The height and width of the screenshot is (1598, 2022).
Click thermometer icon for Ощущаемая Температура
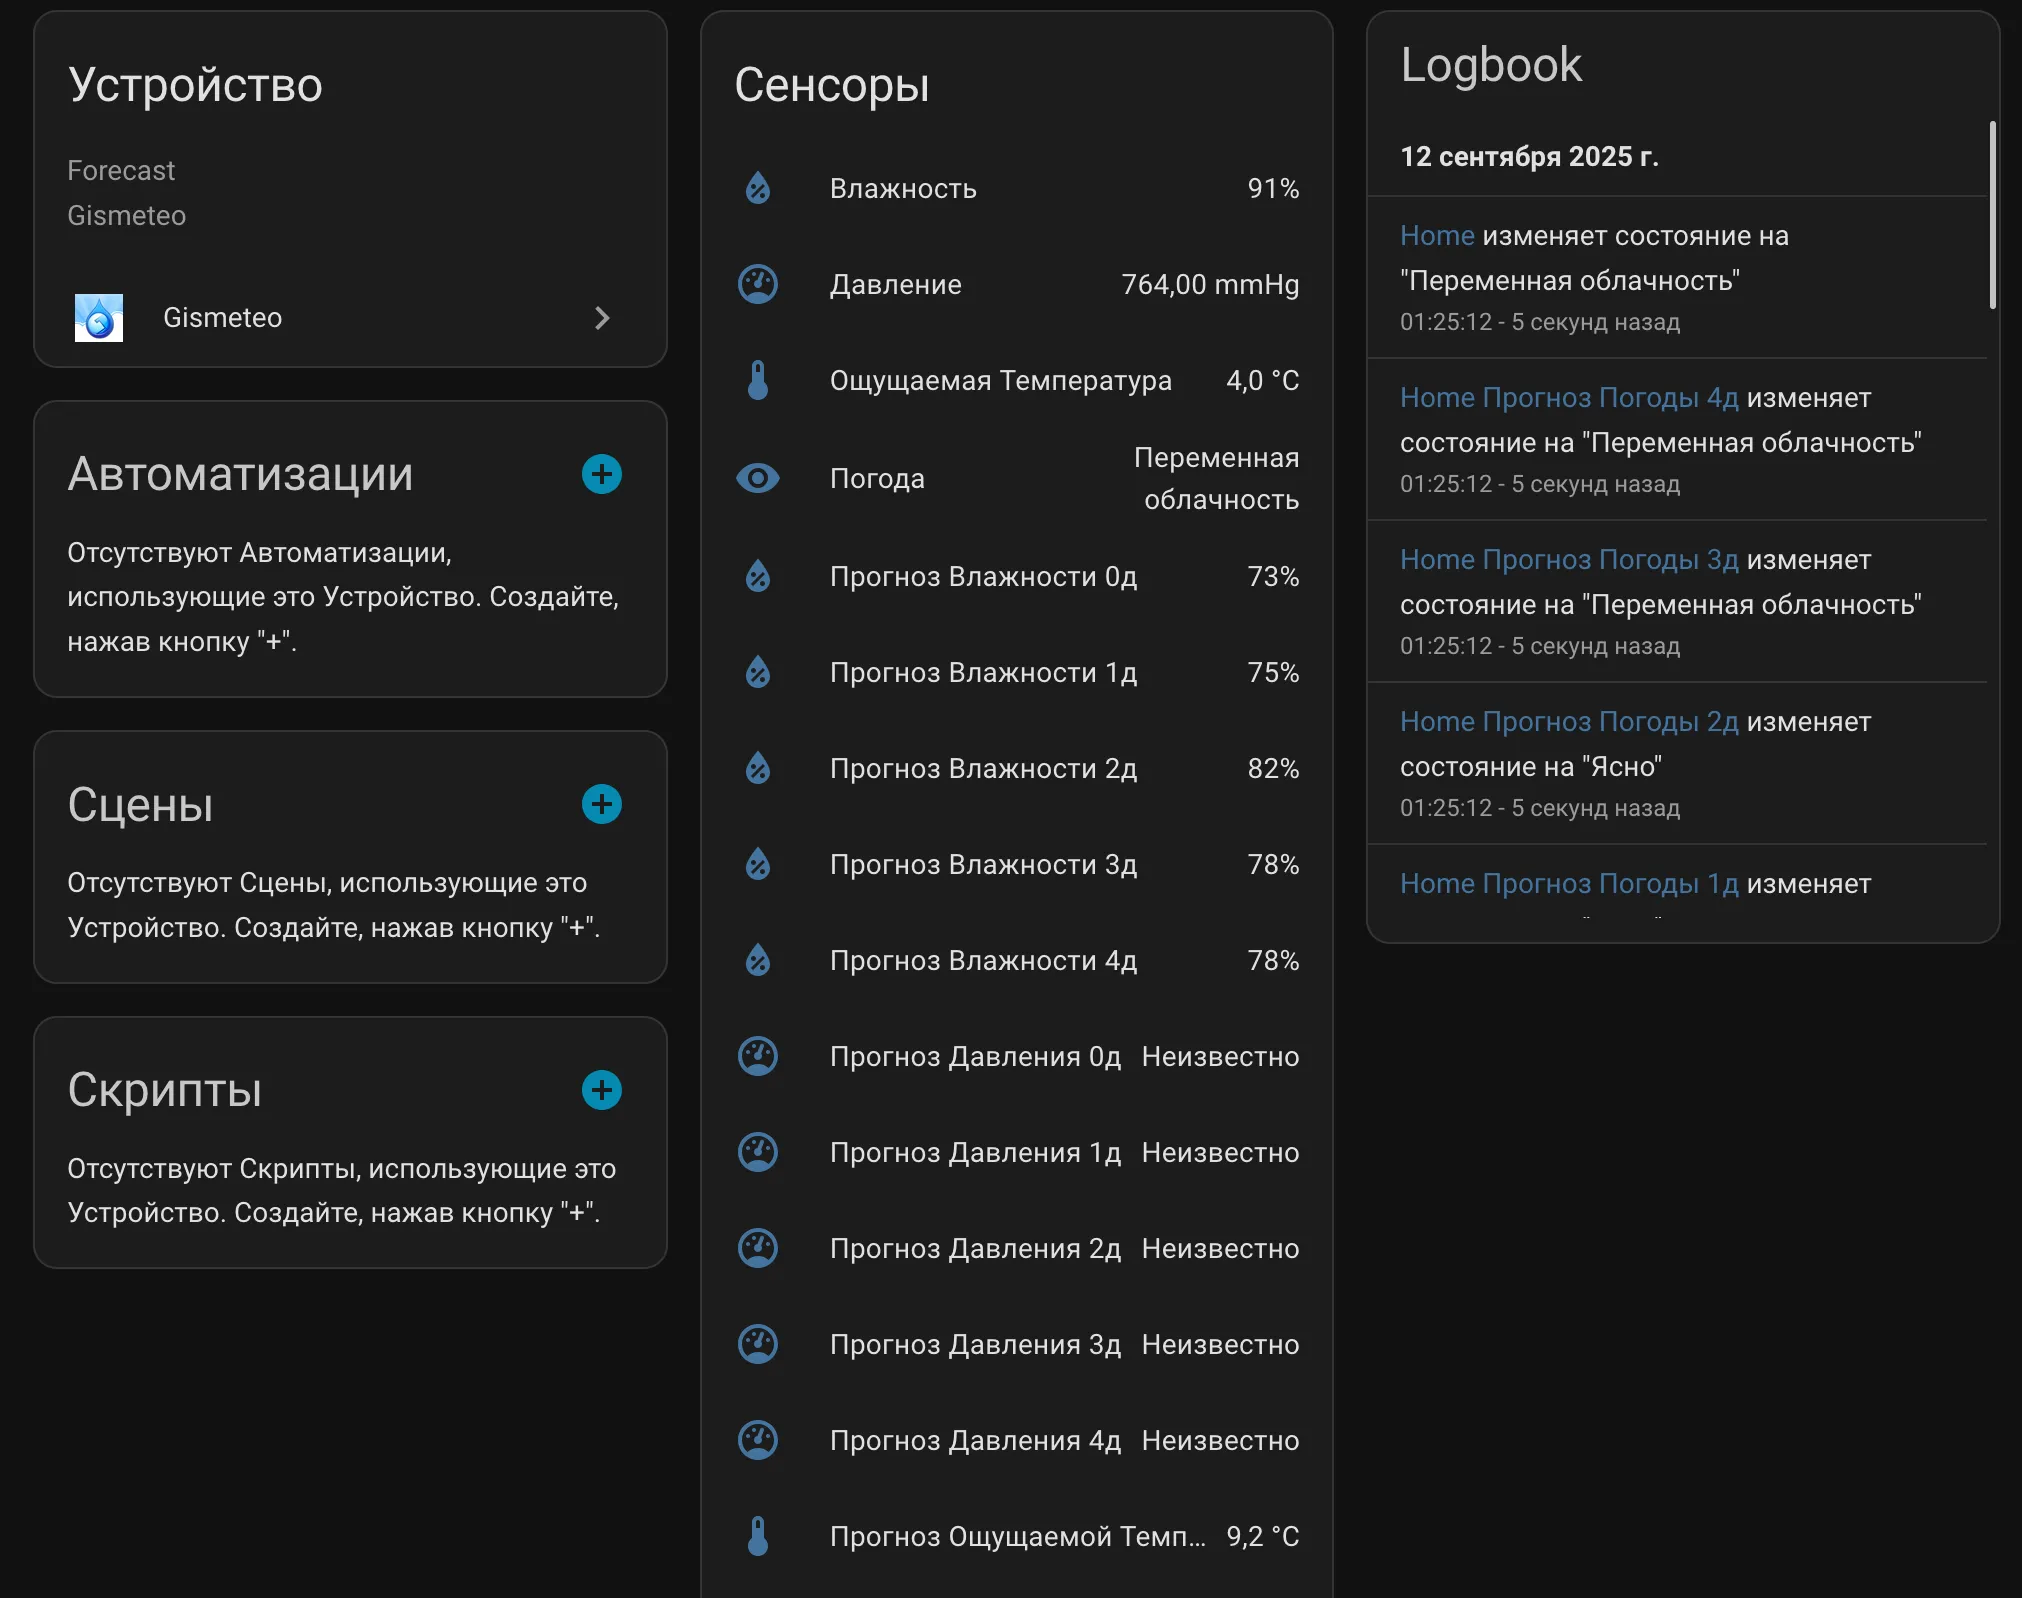[x=758, y=380]
